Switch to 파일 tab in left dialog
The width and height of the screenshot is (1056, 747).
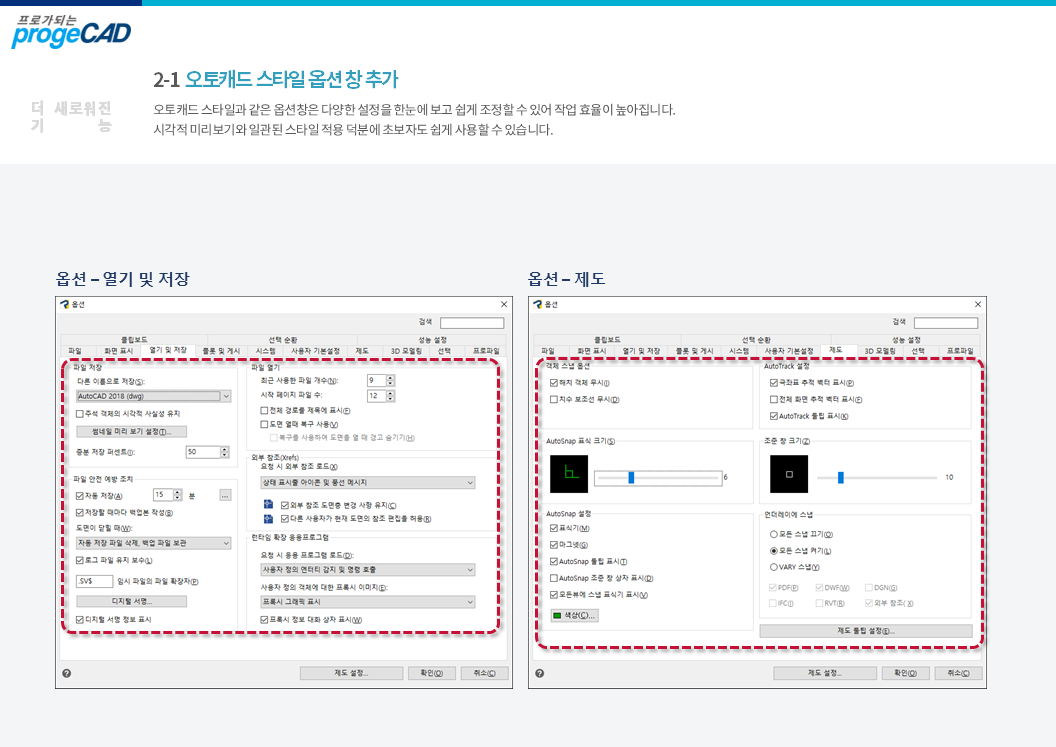[x=75, y=351]
